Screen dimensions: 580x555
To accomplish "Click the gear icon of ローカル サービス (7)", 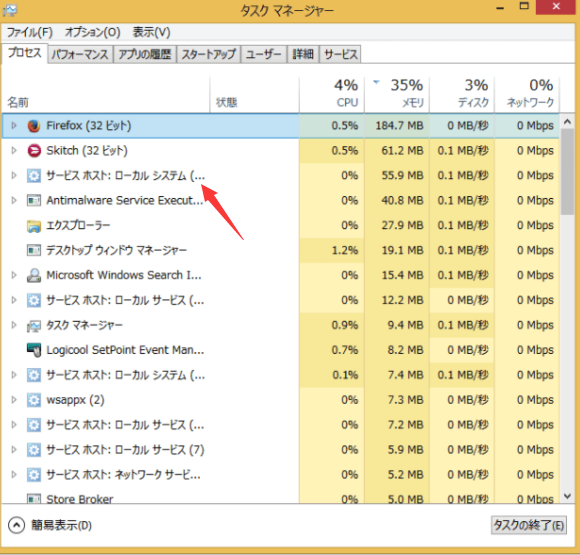I will 34,450.
